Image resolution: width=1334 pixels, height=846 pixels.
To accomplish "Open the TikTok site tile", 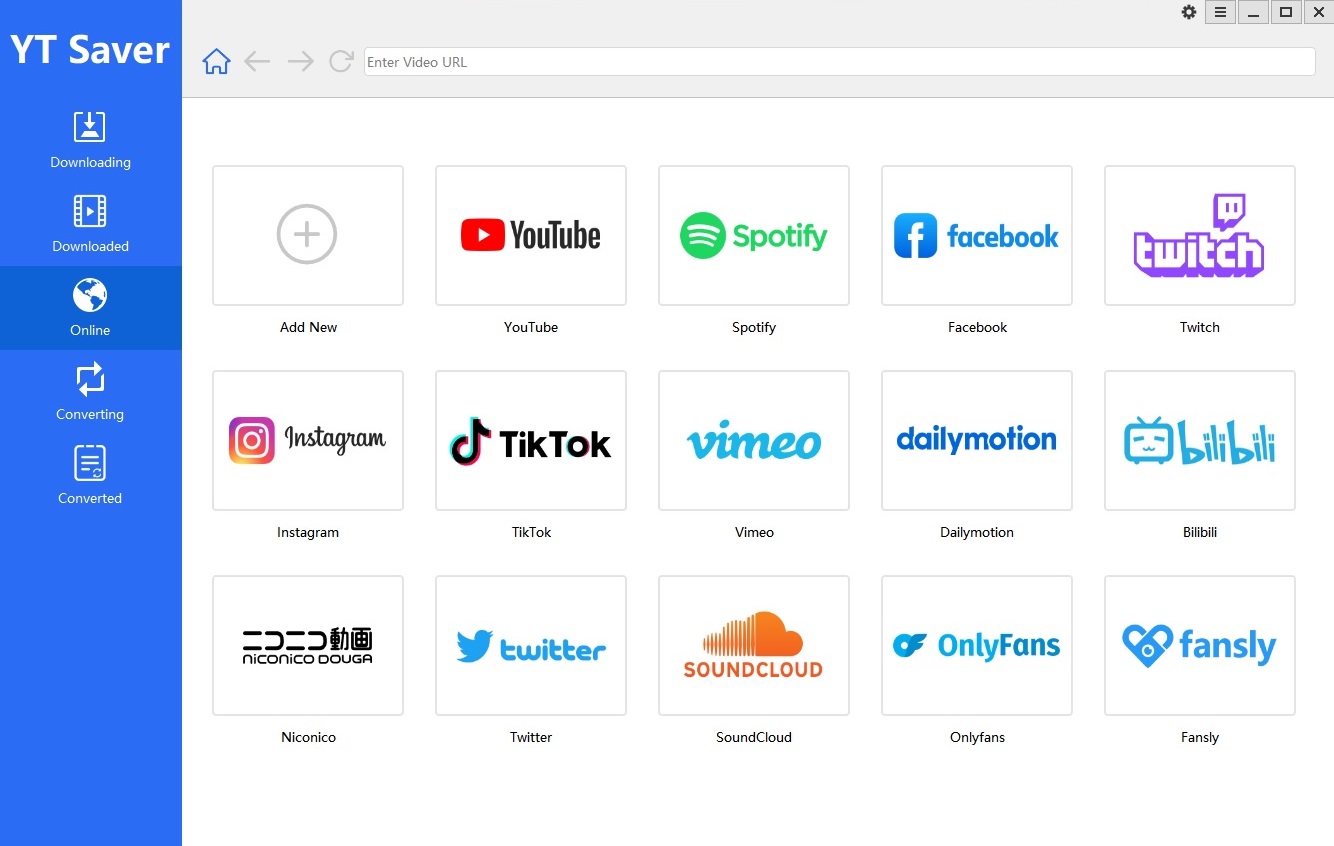I will 531,440.
